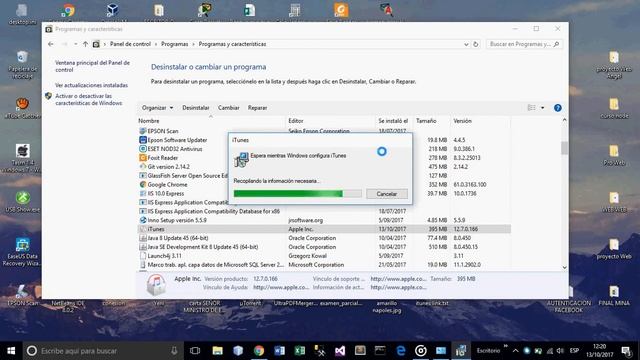Expand the view options dropdown arrow
Image resolution: width=640 pixels, height=360 pixels.
pos(542,108)
